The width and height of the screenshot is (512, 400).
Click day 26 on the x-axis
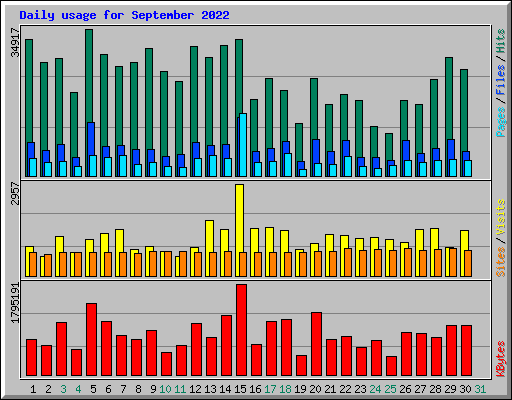pos(405,389)
